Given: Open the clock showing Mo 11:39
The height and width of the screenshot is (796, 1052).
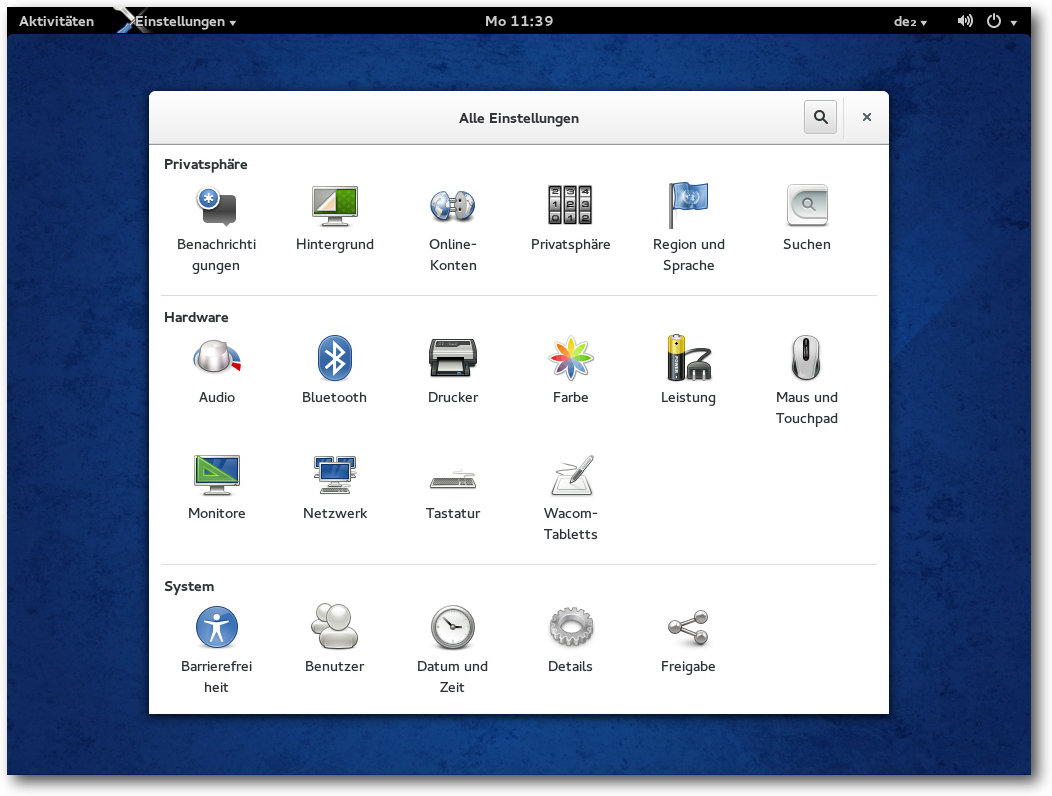Looking at the screenshot, I should tap(519, 21).
